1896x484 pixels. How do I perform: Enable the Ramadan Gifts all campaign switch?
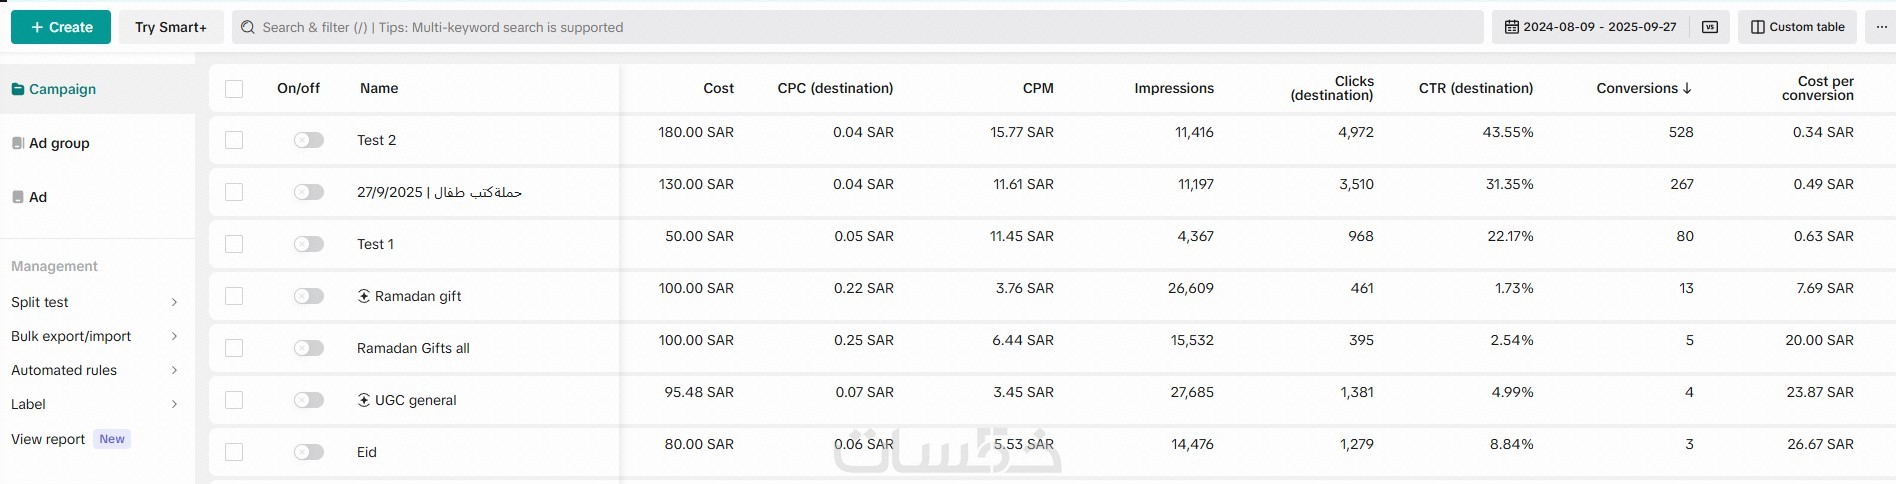pos(309,348)
